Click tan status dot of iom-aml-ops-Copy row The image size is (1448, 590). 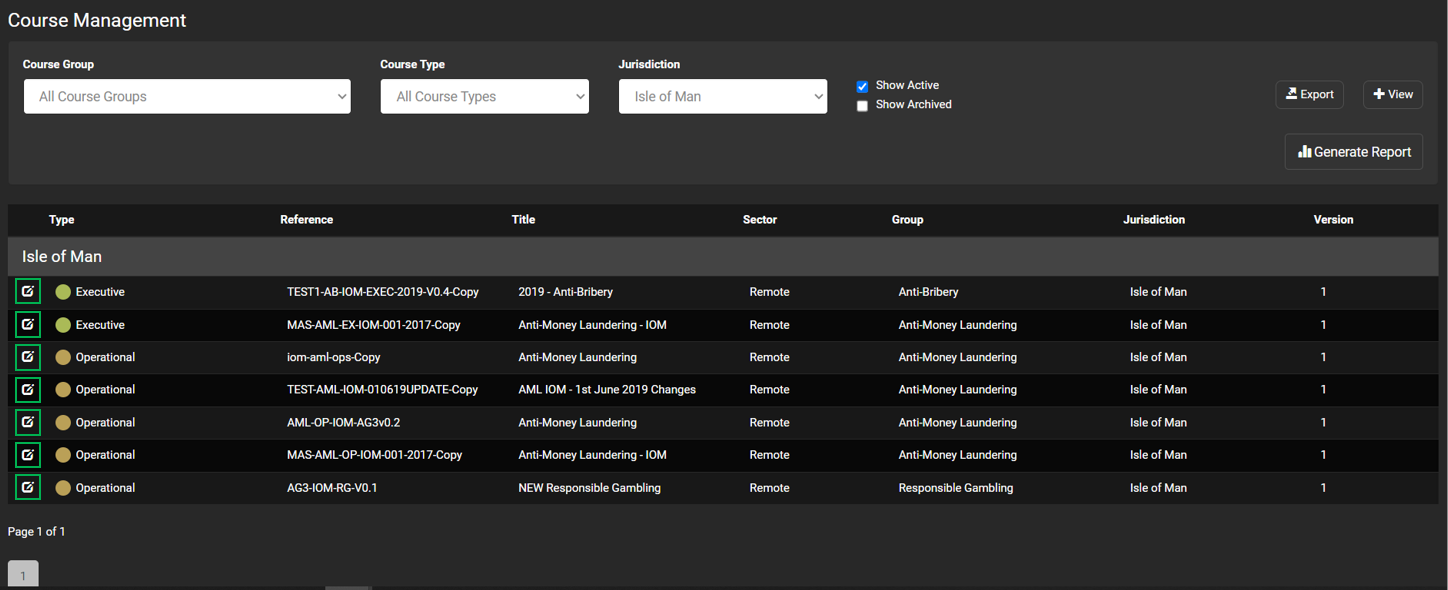pyautogui.click(x=63, y=357)
